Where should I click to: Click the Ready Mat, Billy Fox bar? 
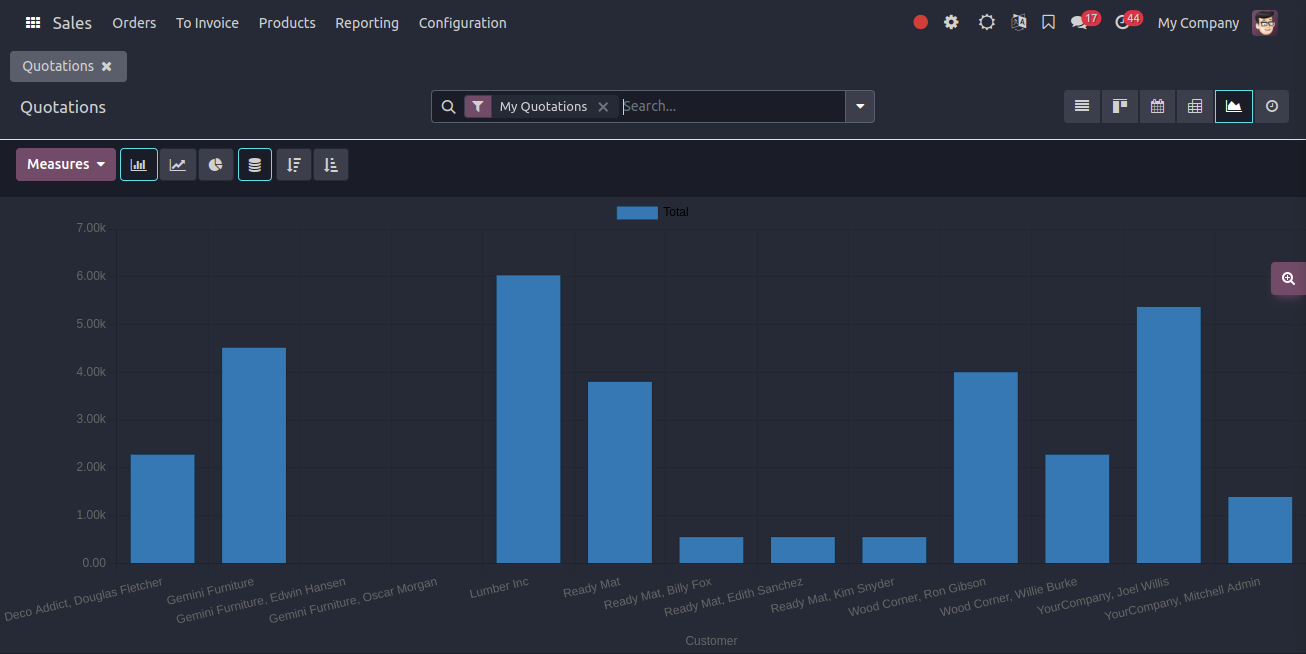711,550
